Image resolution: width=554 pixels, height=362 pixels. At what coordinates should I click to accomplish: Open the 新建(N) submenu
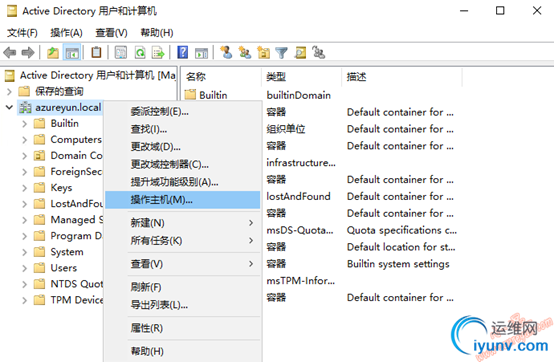click(183, 223)
